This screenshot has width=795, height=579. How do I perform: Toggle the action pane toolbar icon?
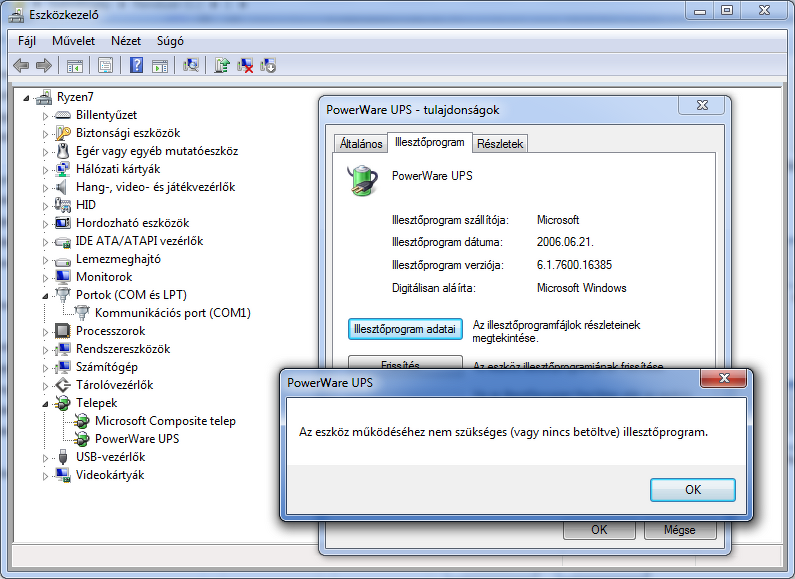pos(160,65)
